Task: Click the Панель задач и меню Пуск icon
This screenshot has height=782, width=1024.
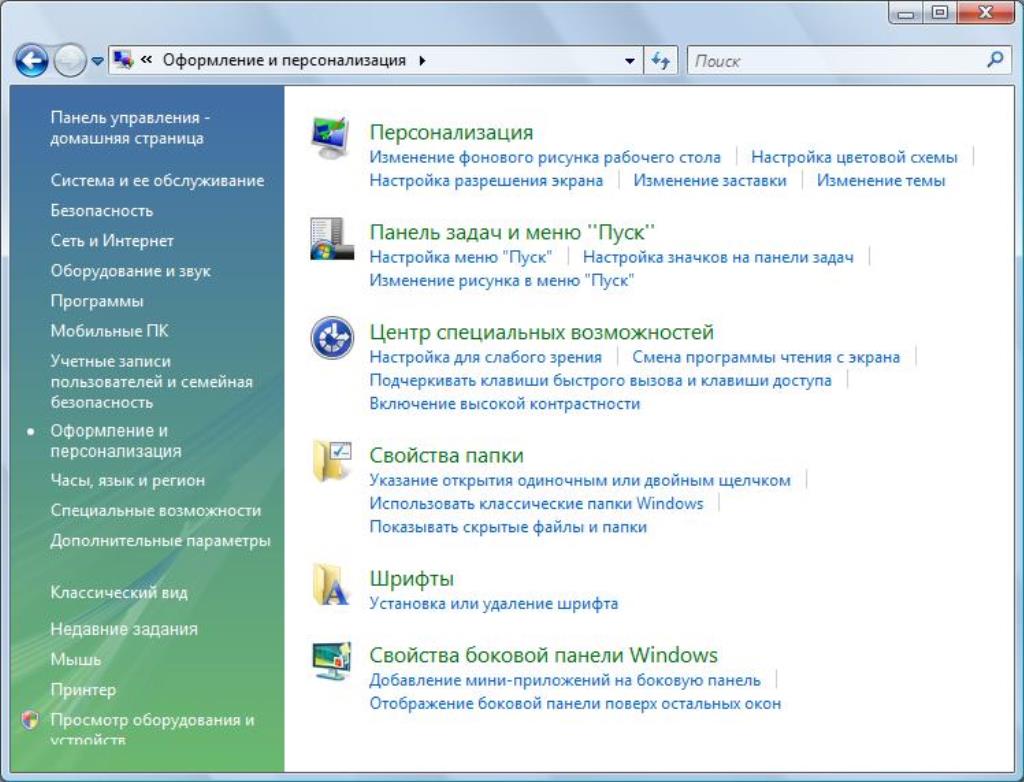Action: click(x=332, y=238)
